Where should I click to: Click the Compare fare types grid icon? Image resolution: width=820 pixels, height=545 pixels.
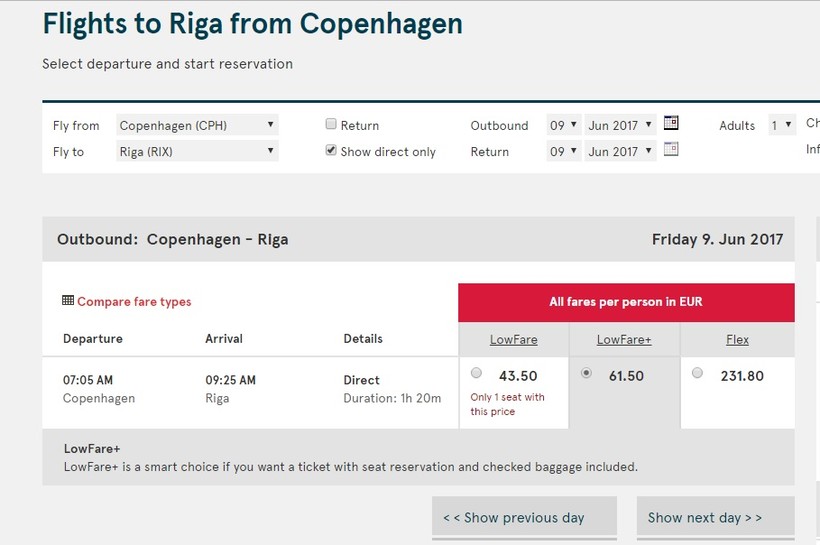(68, 301)
